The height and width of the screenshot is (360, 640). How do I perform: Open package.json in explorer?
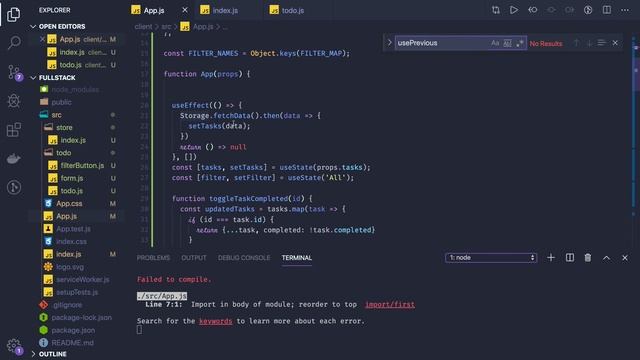(73, 330)
